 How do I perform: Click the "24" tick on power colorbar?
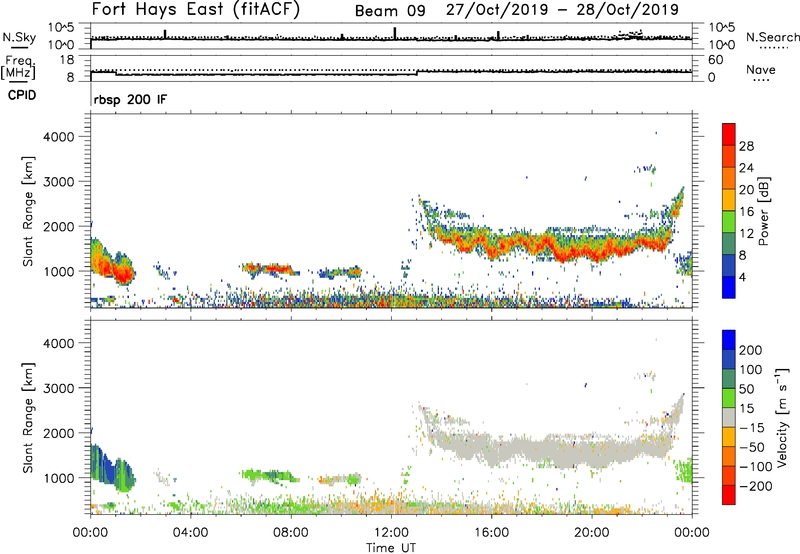(x=746, y=168)
